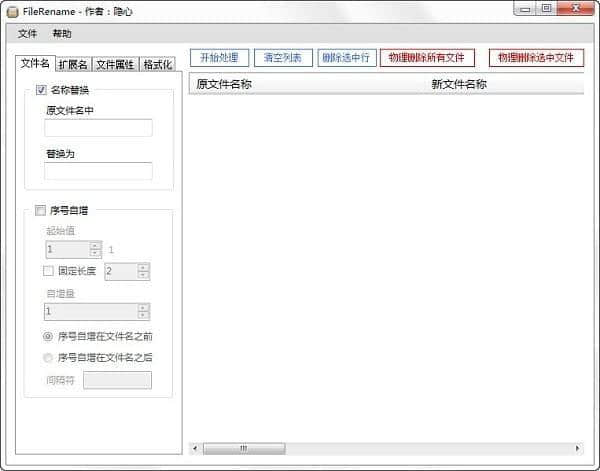Minimize the FileRename window
This screenshot has height=471, width=600.
click(x=525, y=8)
